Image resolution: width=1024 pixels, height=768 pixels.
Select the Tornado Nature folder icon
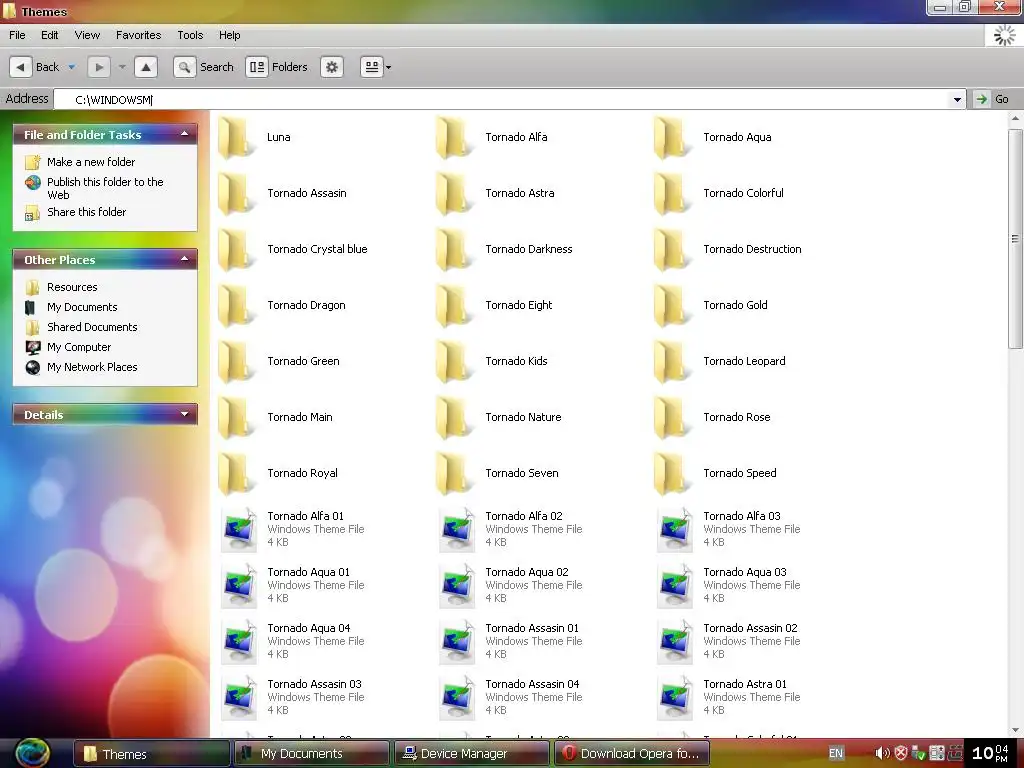click(x=454, y=417)
